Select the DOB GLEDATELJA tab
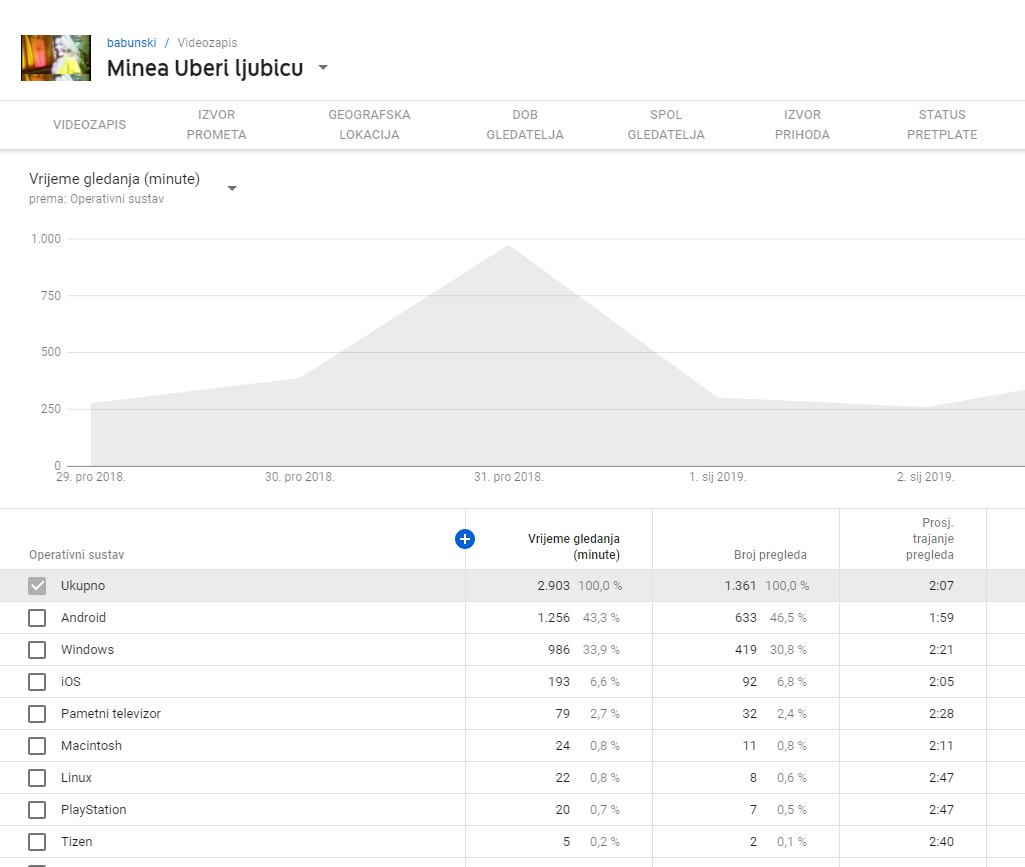 coord(525,124)
